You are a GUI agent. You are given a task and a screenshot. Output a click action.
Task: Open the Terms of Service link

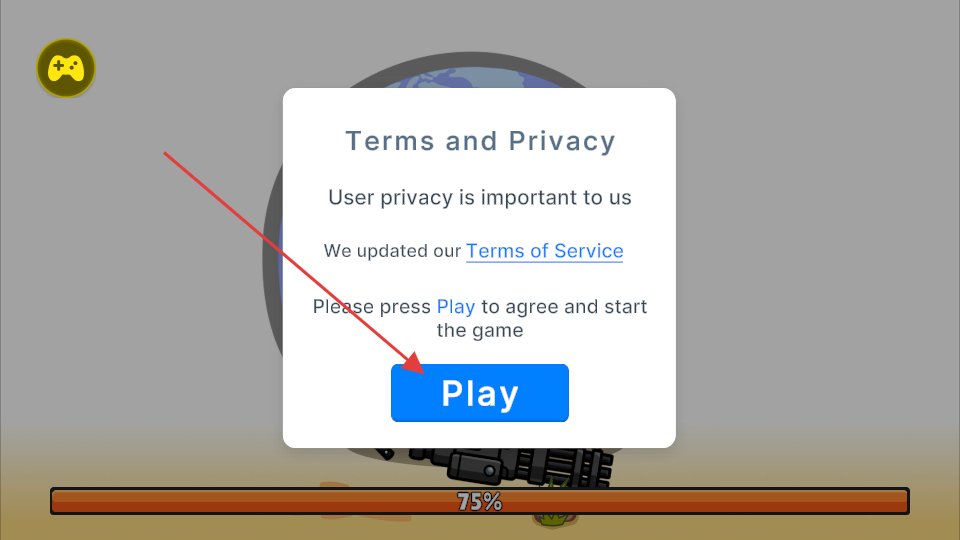544,251
